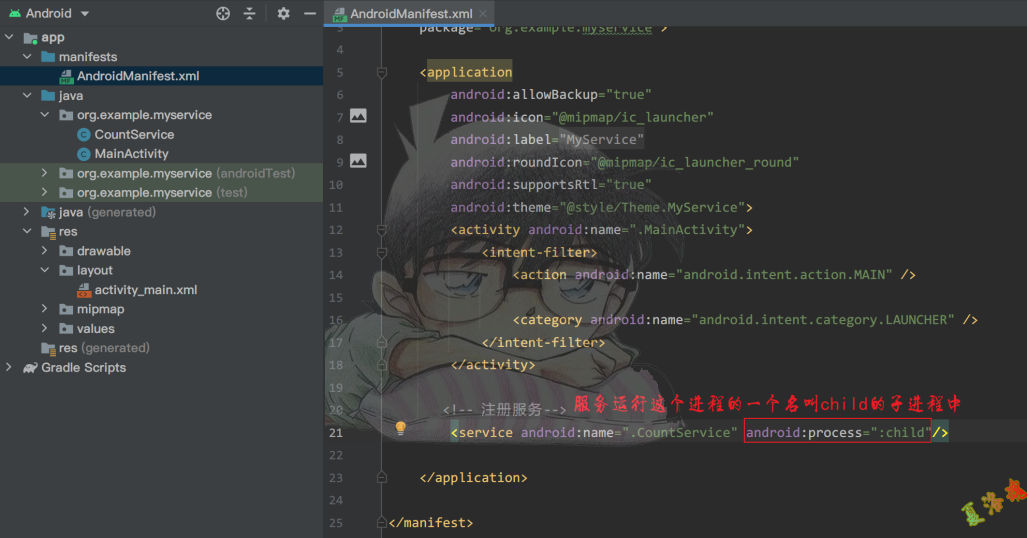This screenshot has height=538, width=1027.
Task: Expand the org.example.myservice (androidTest) package
Action: [45, 173]
